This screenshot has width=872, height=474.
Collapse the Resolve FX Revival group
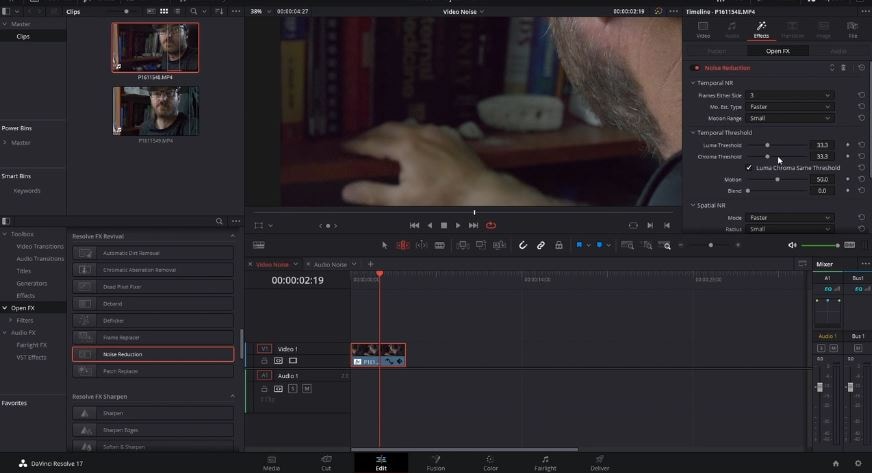coord(232,236)
